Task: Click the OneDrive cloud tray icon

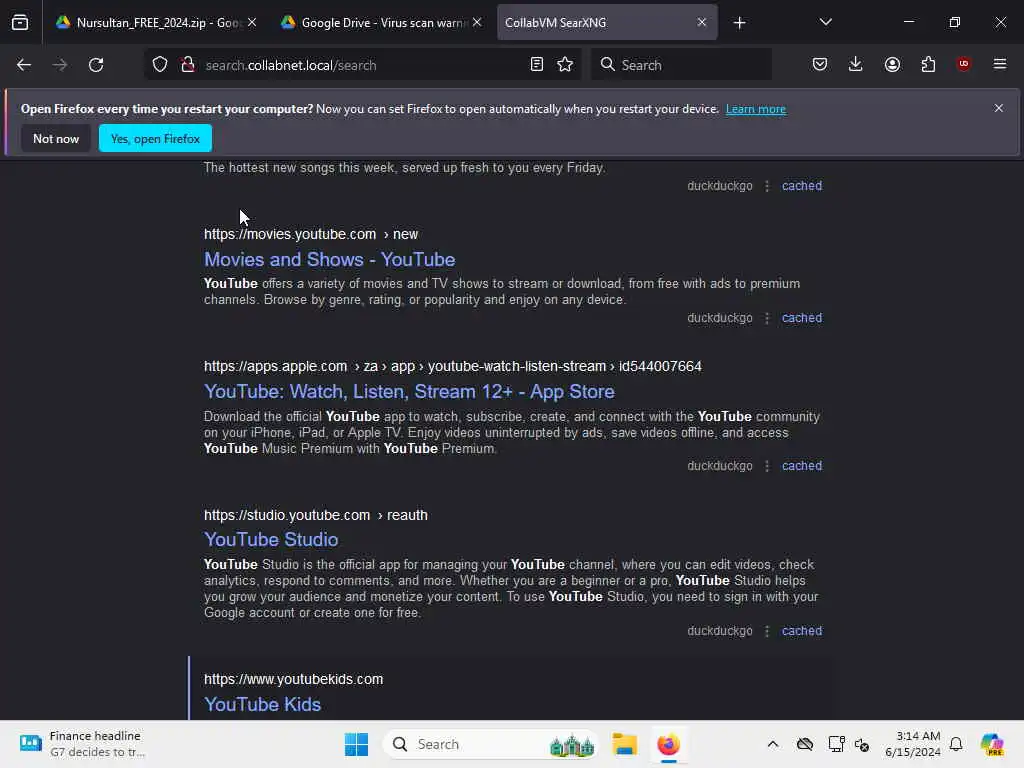Action: click(x=805, y=744)
